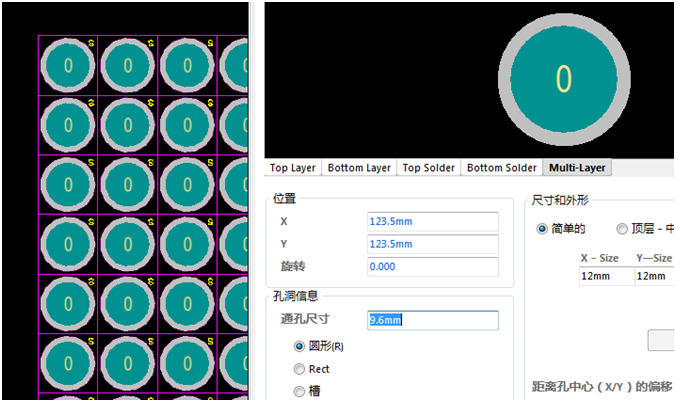Choose the 顶层 radio option beside 简单的
This screenshot has height=402, width=676.
[x=622, y=229]
